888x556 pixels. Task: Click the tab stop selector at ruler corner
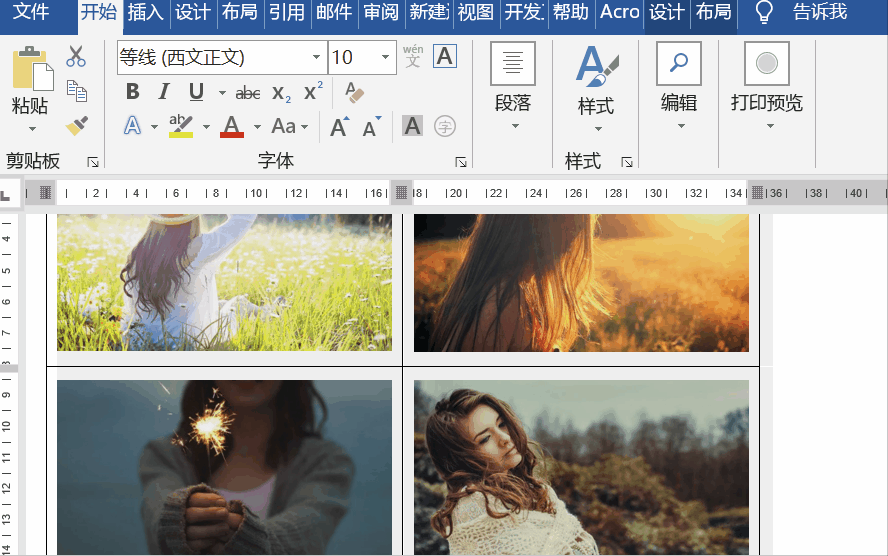tap(6, 196)
